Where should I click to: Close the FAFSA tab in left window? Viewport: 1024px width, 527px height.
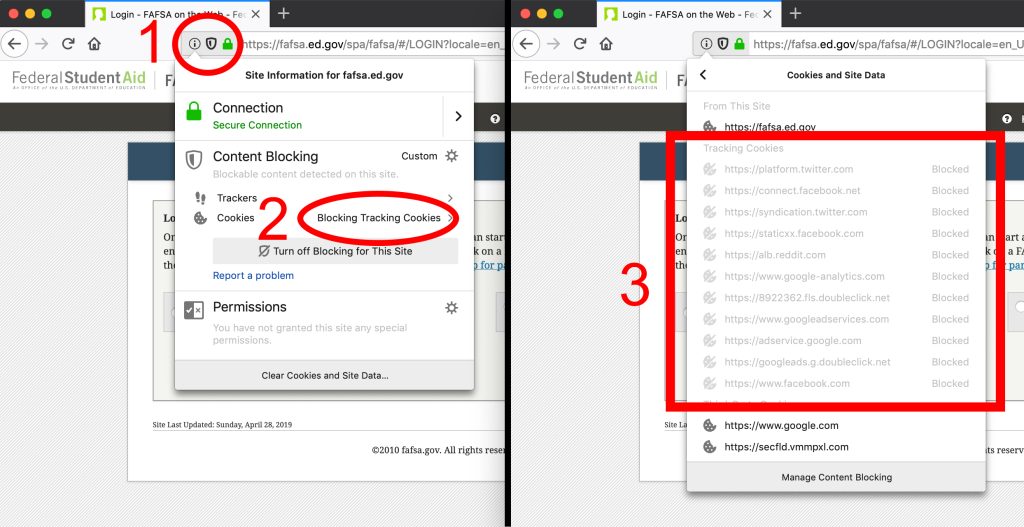256,14
